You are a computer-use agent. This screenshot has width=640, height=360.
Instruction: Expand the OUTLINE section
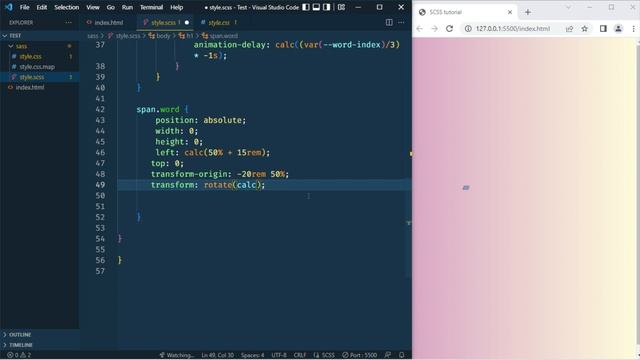40,334
